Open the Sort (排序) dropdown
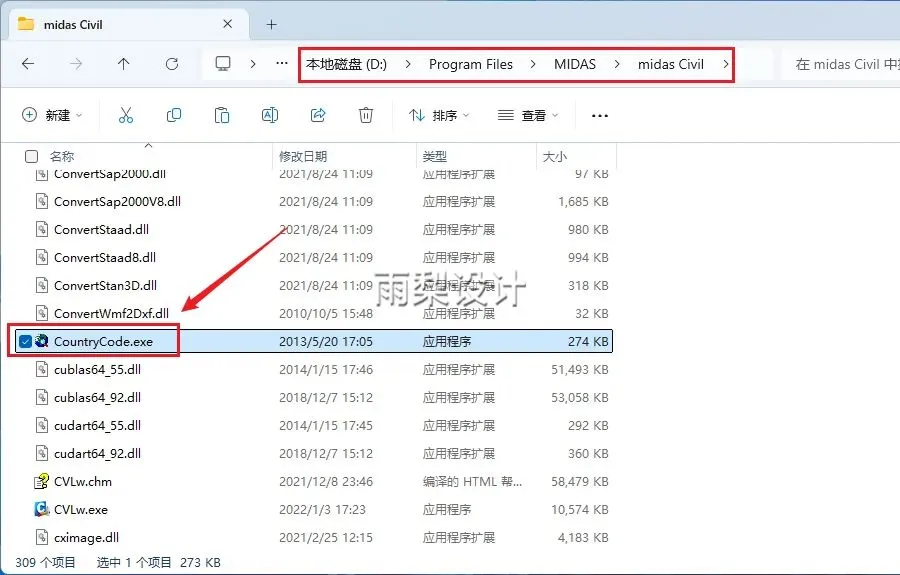Viewport: 900px width, 575px height. pos(440,115)
